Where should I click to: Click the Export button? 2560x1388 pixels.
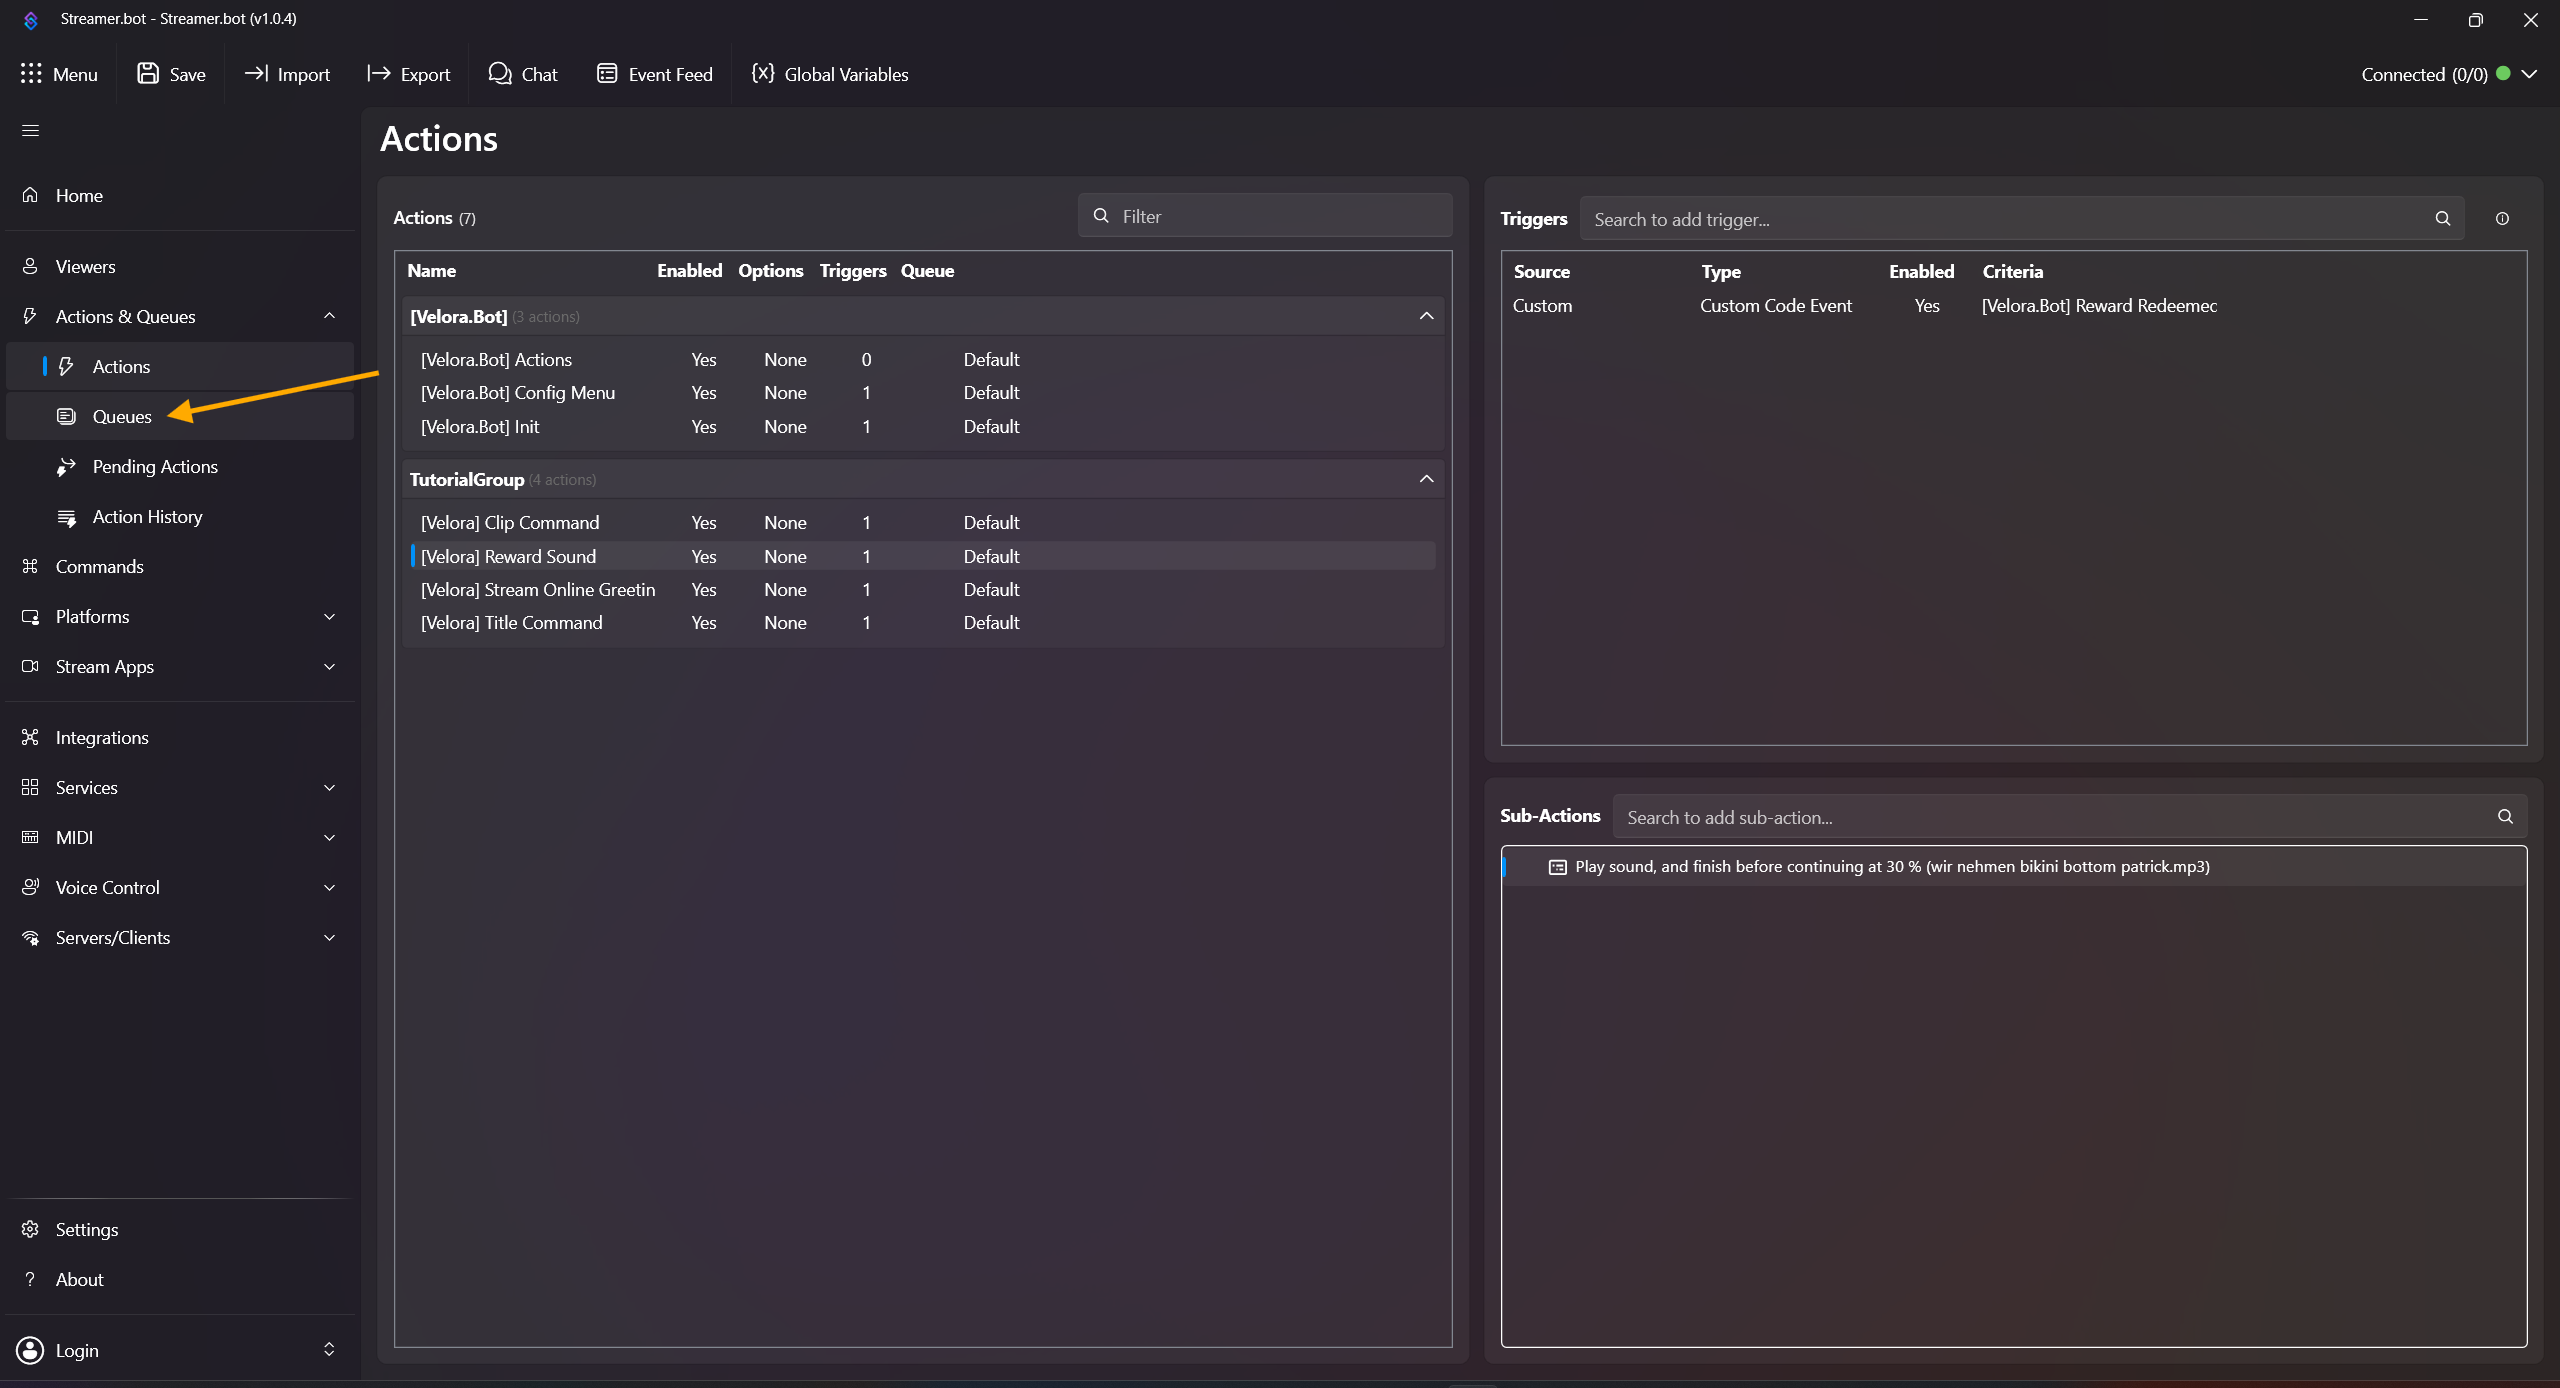coord(408,74)
